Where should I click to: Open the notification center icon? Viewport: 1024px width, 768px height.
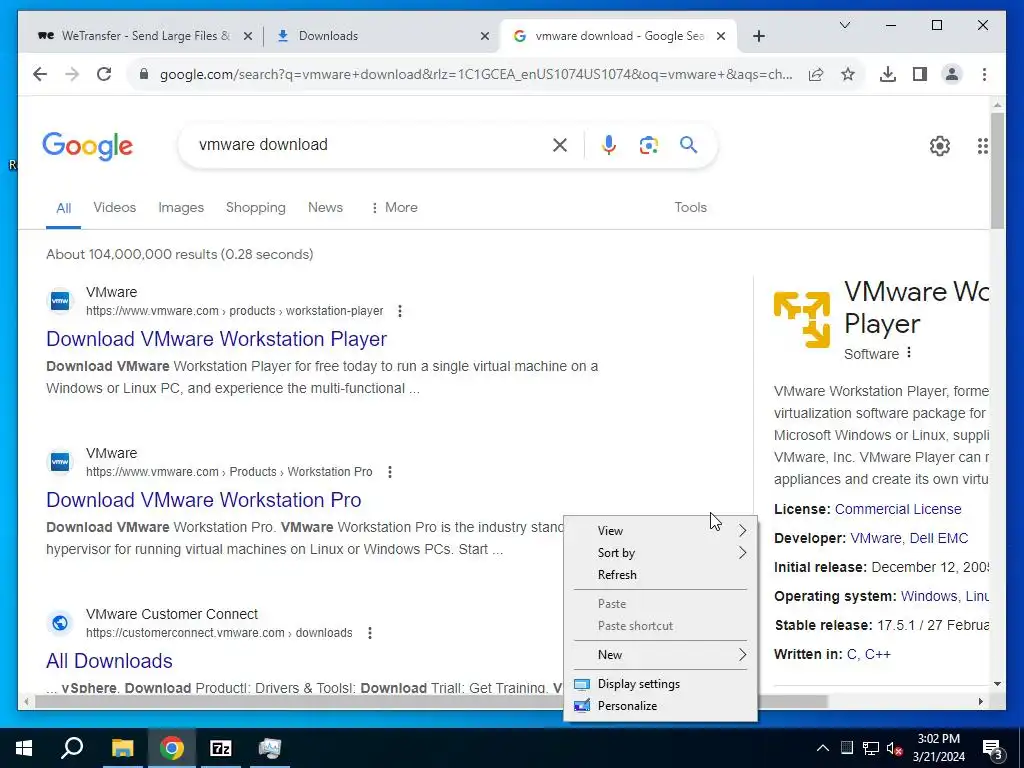click(992, 748)
